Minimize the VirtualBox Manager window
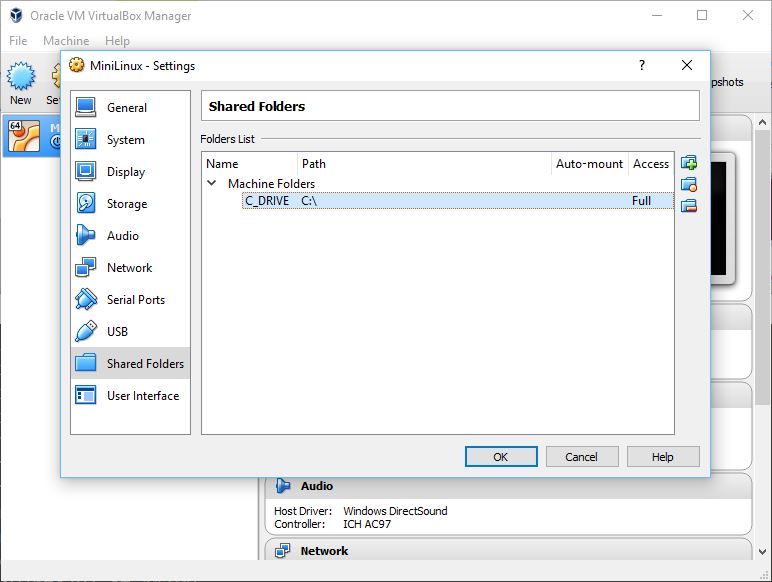772x582 pixels. click(x=657, y=15)
